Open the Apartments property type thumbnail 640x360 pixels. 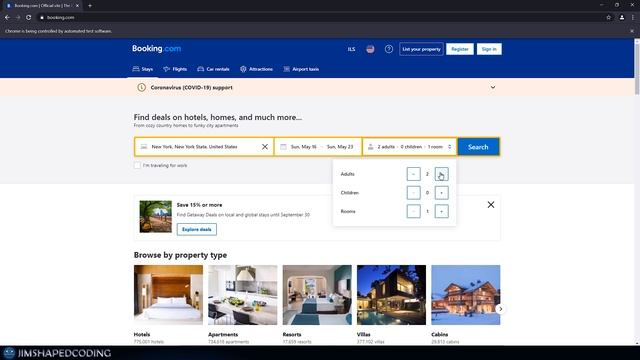point(242,295)
